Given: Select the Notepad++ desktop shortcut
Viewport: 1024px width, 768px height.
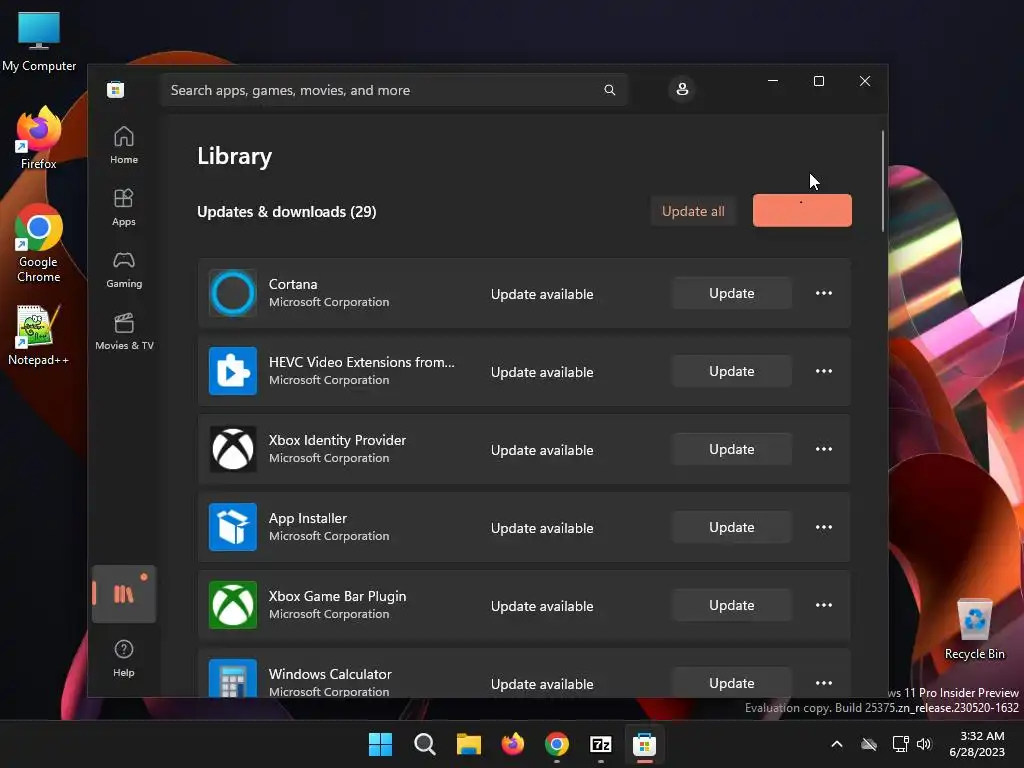Looking at the screenshot, I should coord(39,335).
